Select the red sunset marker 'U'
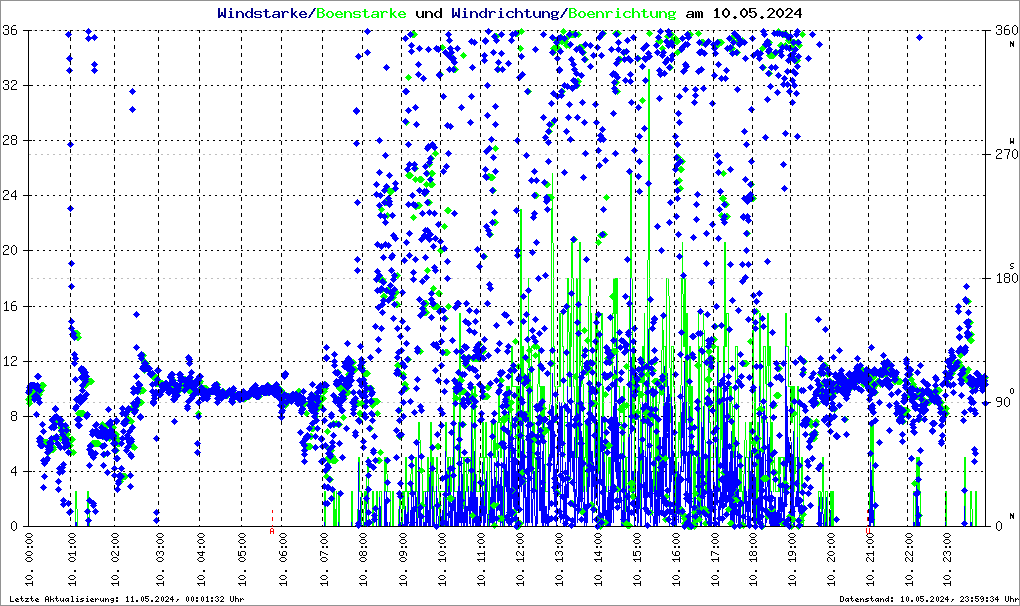This screenshot has height=606, width=1020. click(x=868, y=531)
